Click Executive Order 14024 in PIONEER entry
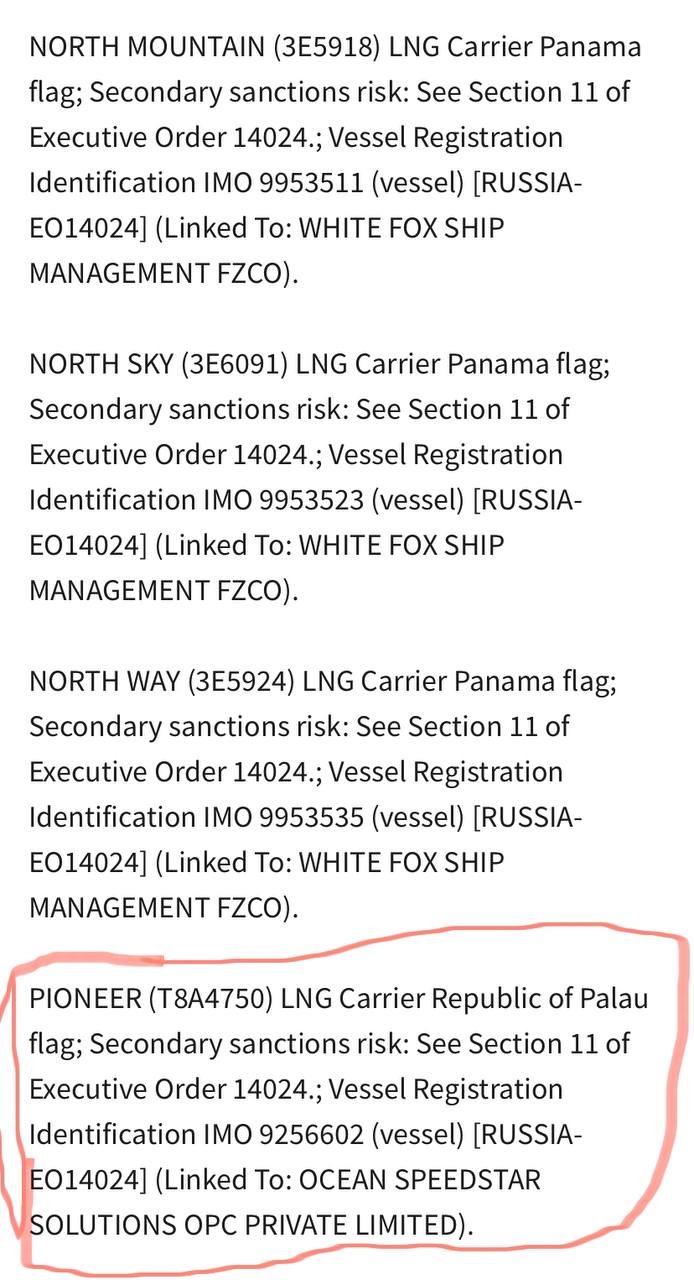This screenshot has width=694, height=1280. pos(167,1089)
